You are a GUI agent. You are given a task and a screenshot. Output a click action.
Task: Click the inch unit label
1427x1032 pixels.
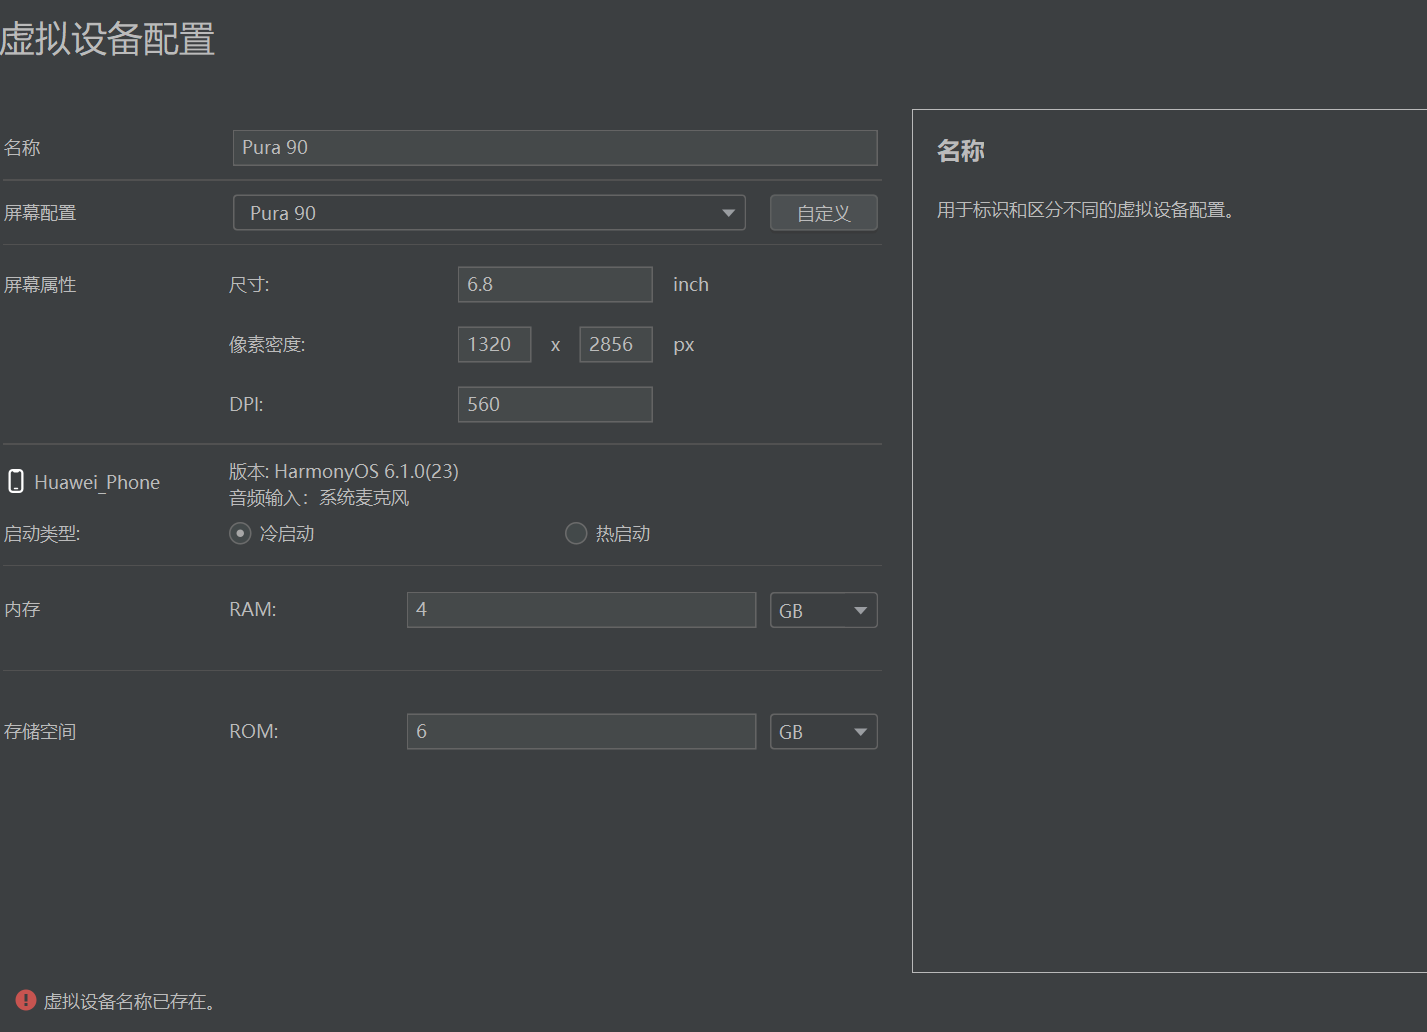coord(691,285)
